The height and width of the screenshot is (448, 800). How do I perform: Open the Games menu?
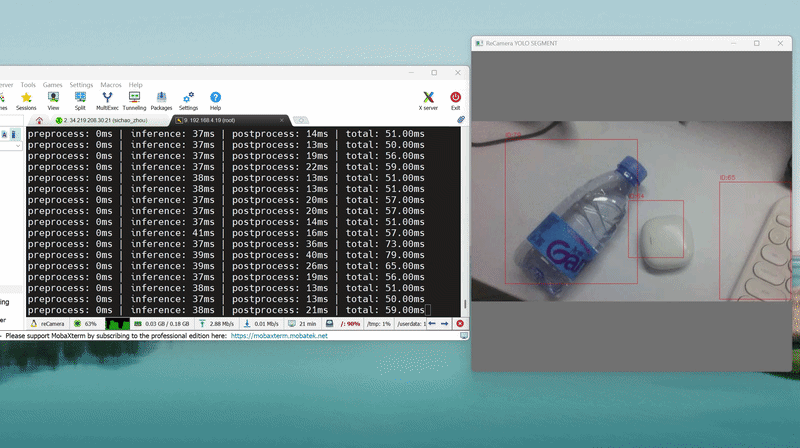(x=52, y=85)
